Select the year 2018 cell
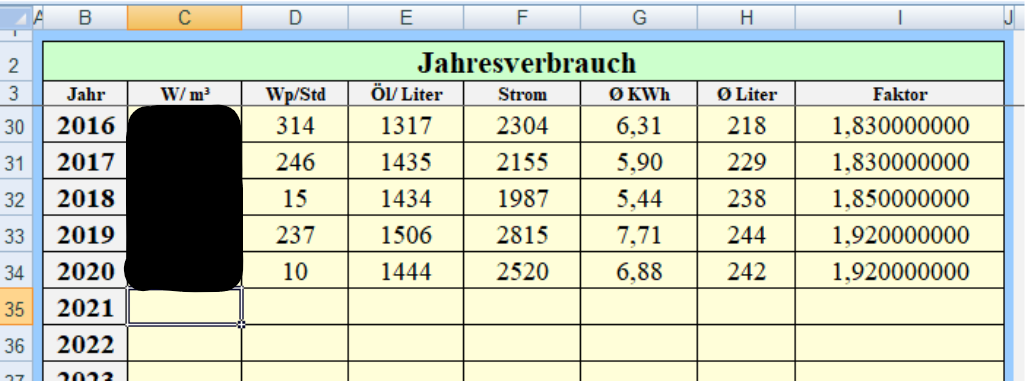The image size is (1025, 381). pos(86,198)
